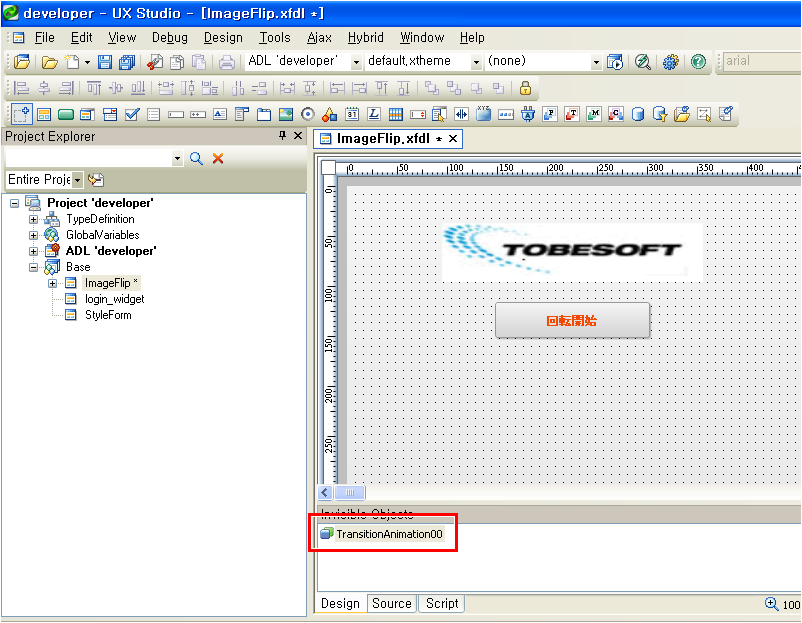Select the dataset with funnel filter tool
The width and height of the screenshot is (802, 623).
(x=660, y=115)
